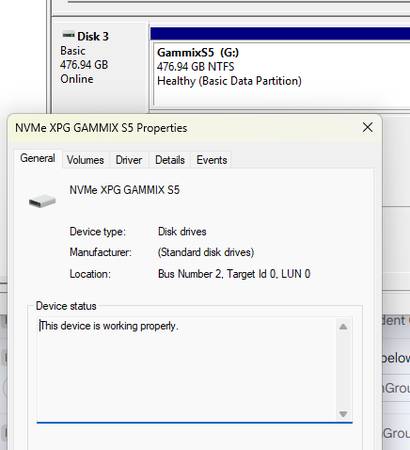The height and width of the screenshot is (450, 410).
Task: Switch to the Driver tab
Action: tap(129, 160)
